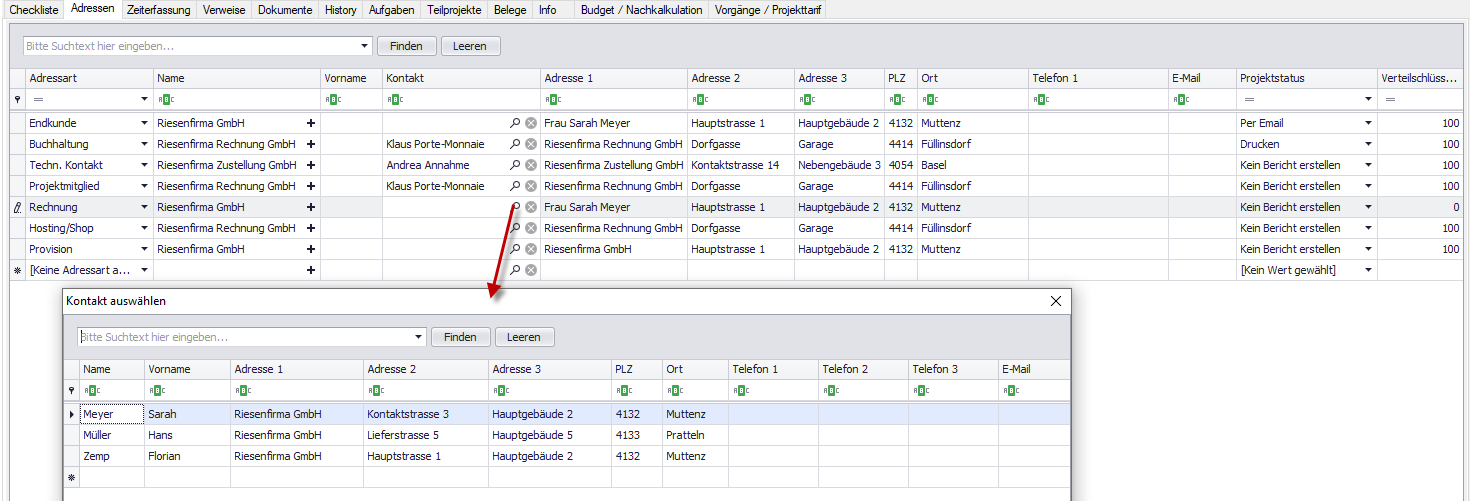Open the main search text dropdown arrow
The height and width of the screenshot is (501, 1470).
(x=365, y=46)
